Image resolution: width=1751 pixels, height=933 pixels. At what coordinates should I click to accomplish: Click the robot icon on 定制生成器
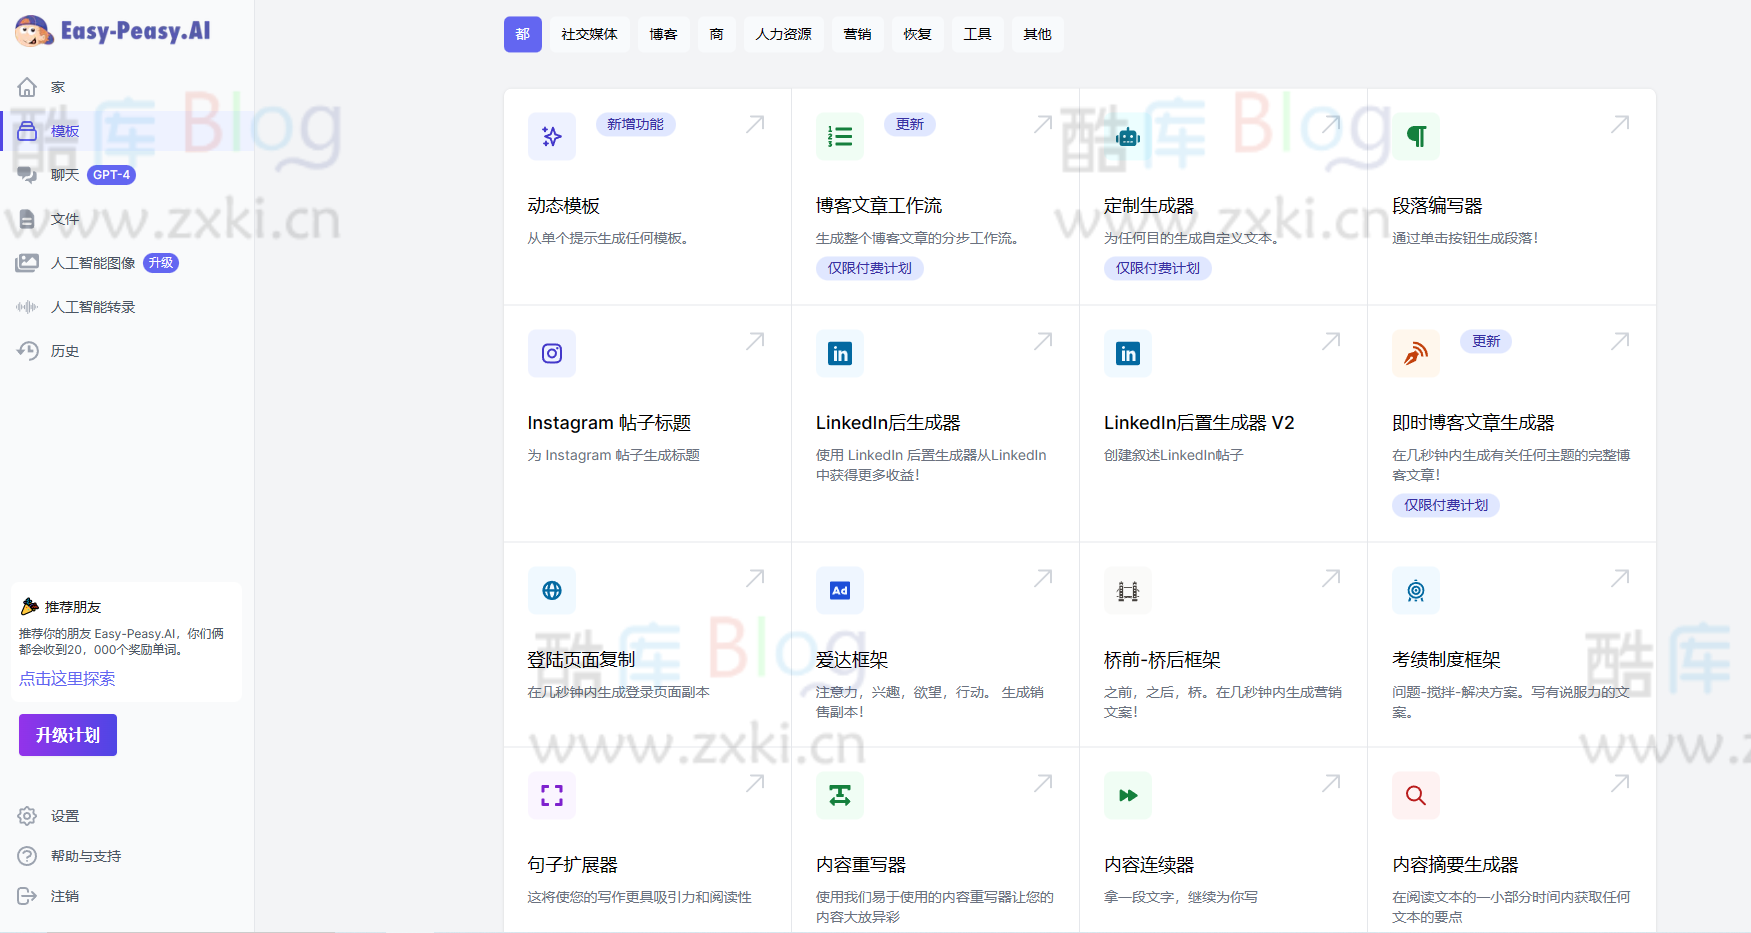click(x=1127, y=136)
